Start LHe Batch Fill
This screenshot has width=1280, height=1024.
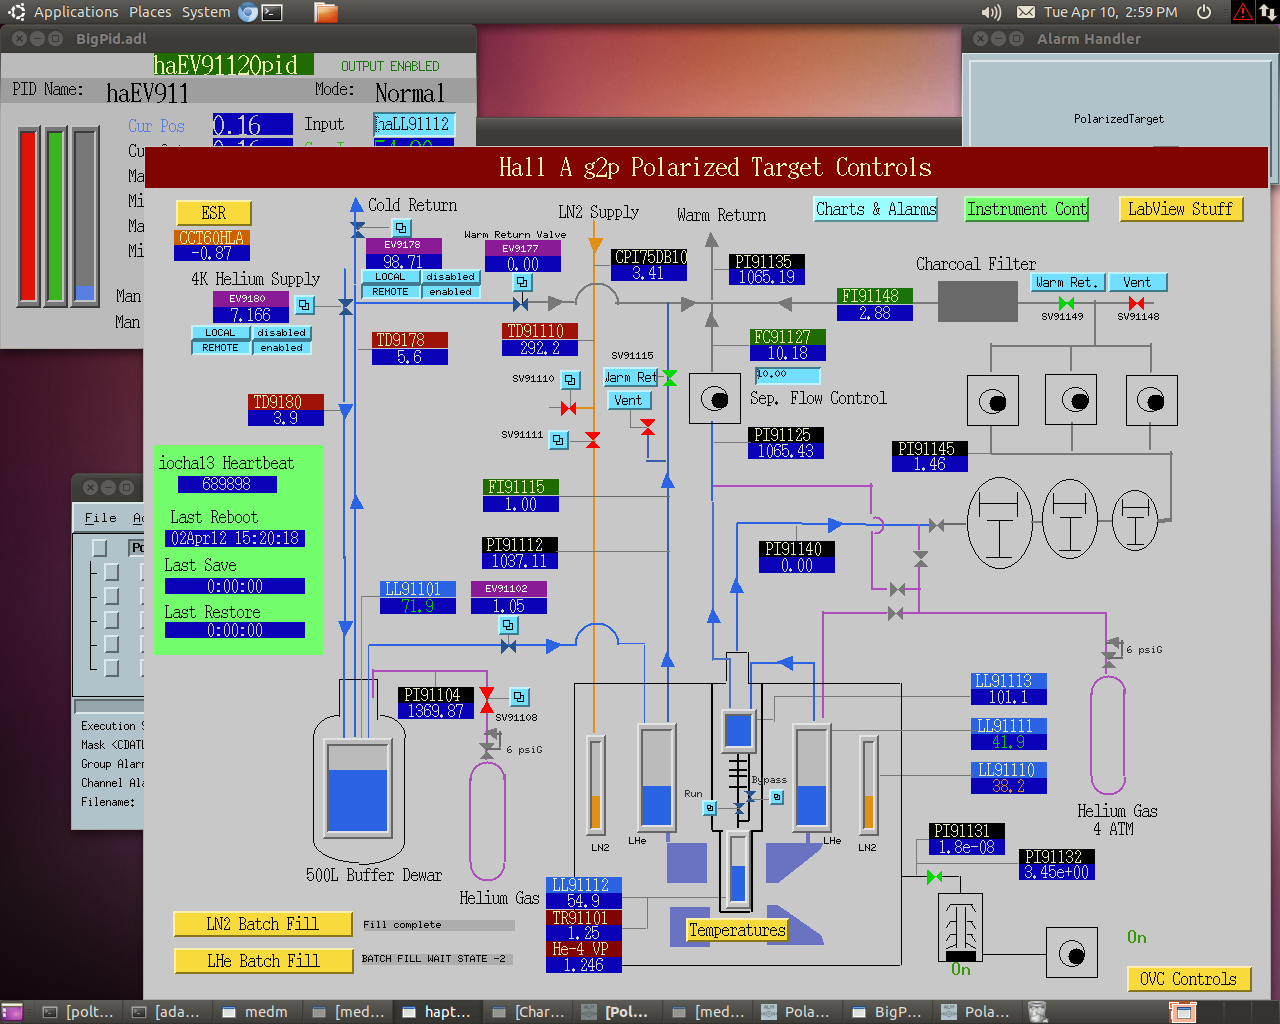[x=262, y=961]
